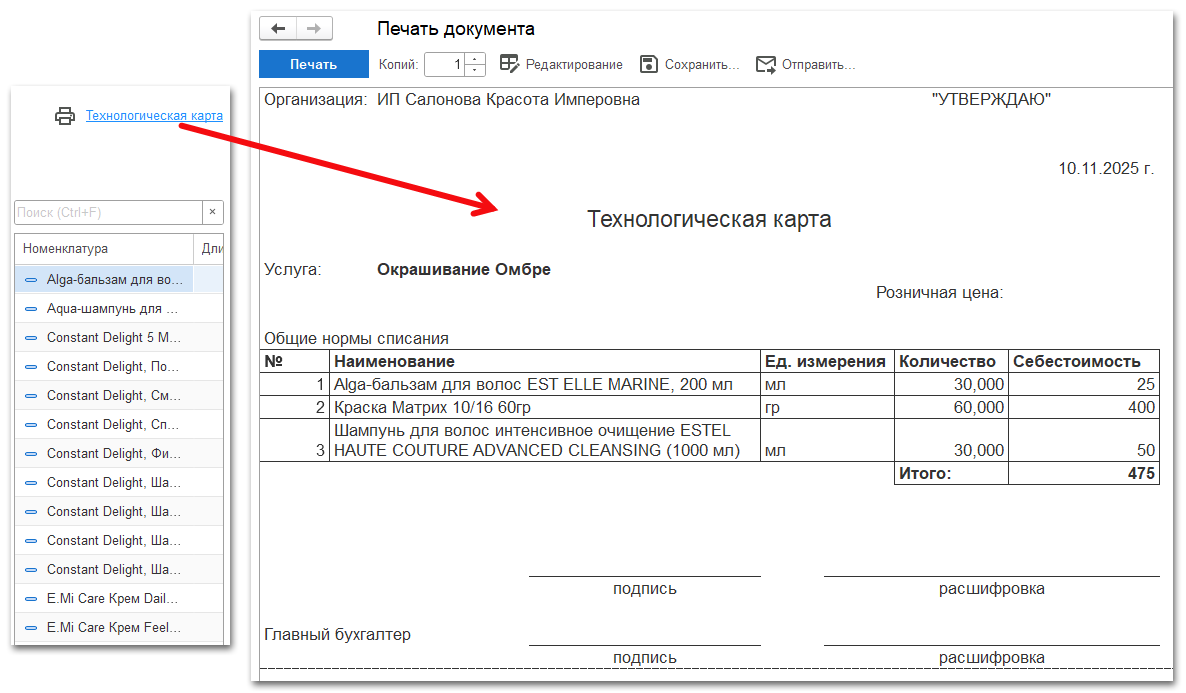1186x693 pixels.
Task: Click the printer icon beside Технологическая карта
Action: (65, 116)
